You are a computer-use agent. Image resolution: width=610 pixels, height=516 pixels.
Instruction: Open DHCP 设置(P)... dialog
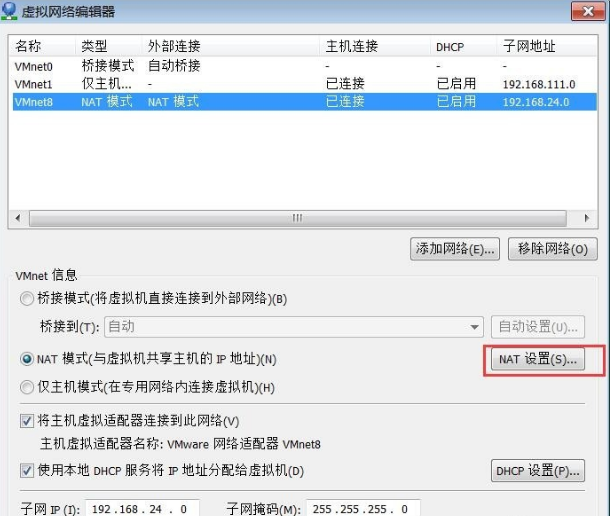(538, 471)
